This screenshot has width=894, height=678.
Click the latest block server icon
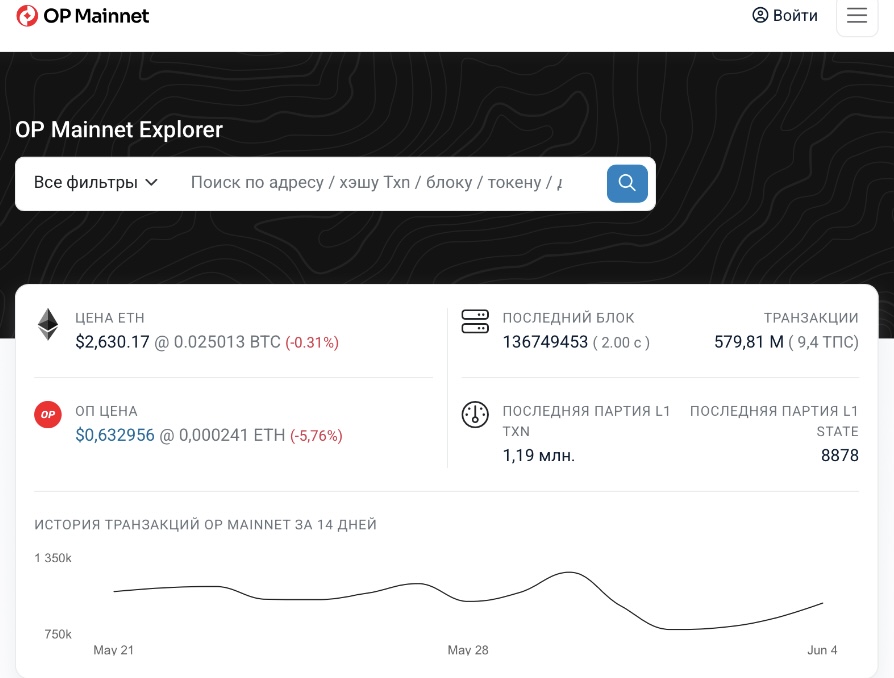pyautogui.click(x=475, y=322)
